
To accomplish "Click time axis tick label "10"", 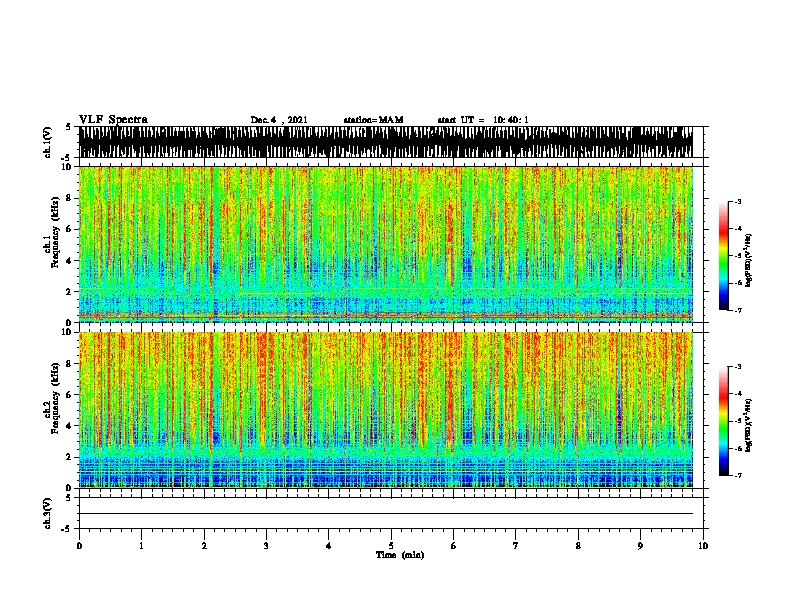I will pyautogui.click(x=703, y=546).
